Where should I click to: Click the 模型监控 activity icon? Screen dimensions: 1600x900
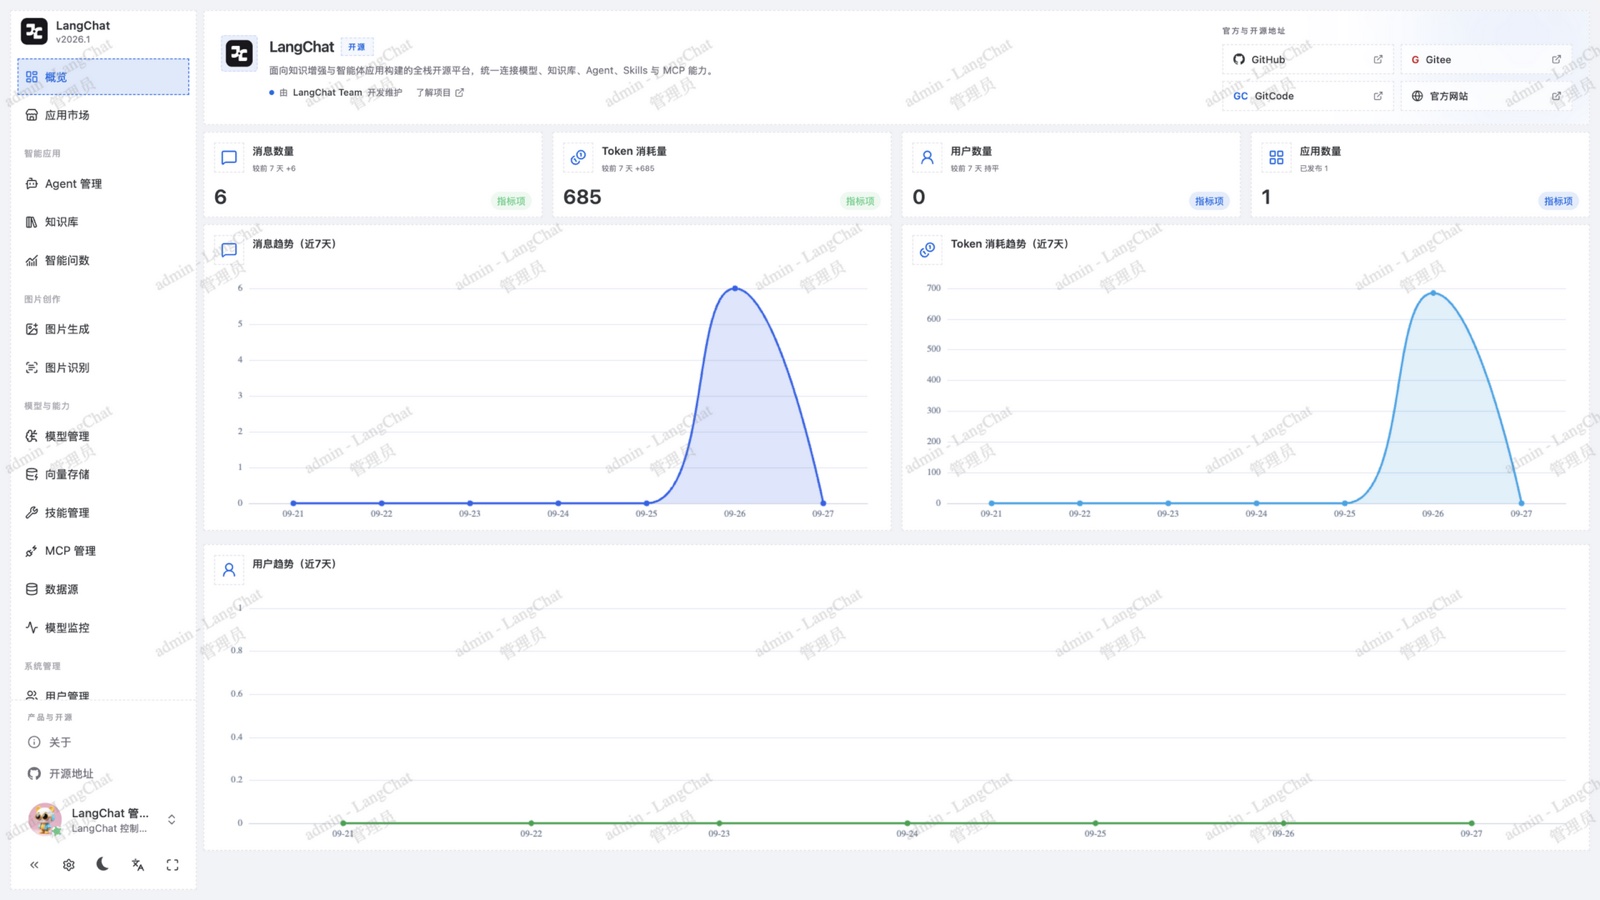pyautogui.click(x=32, y=628)
